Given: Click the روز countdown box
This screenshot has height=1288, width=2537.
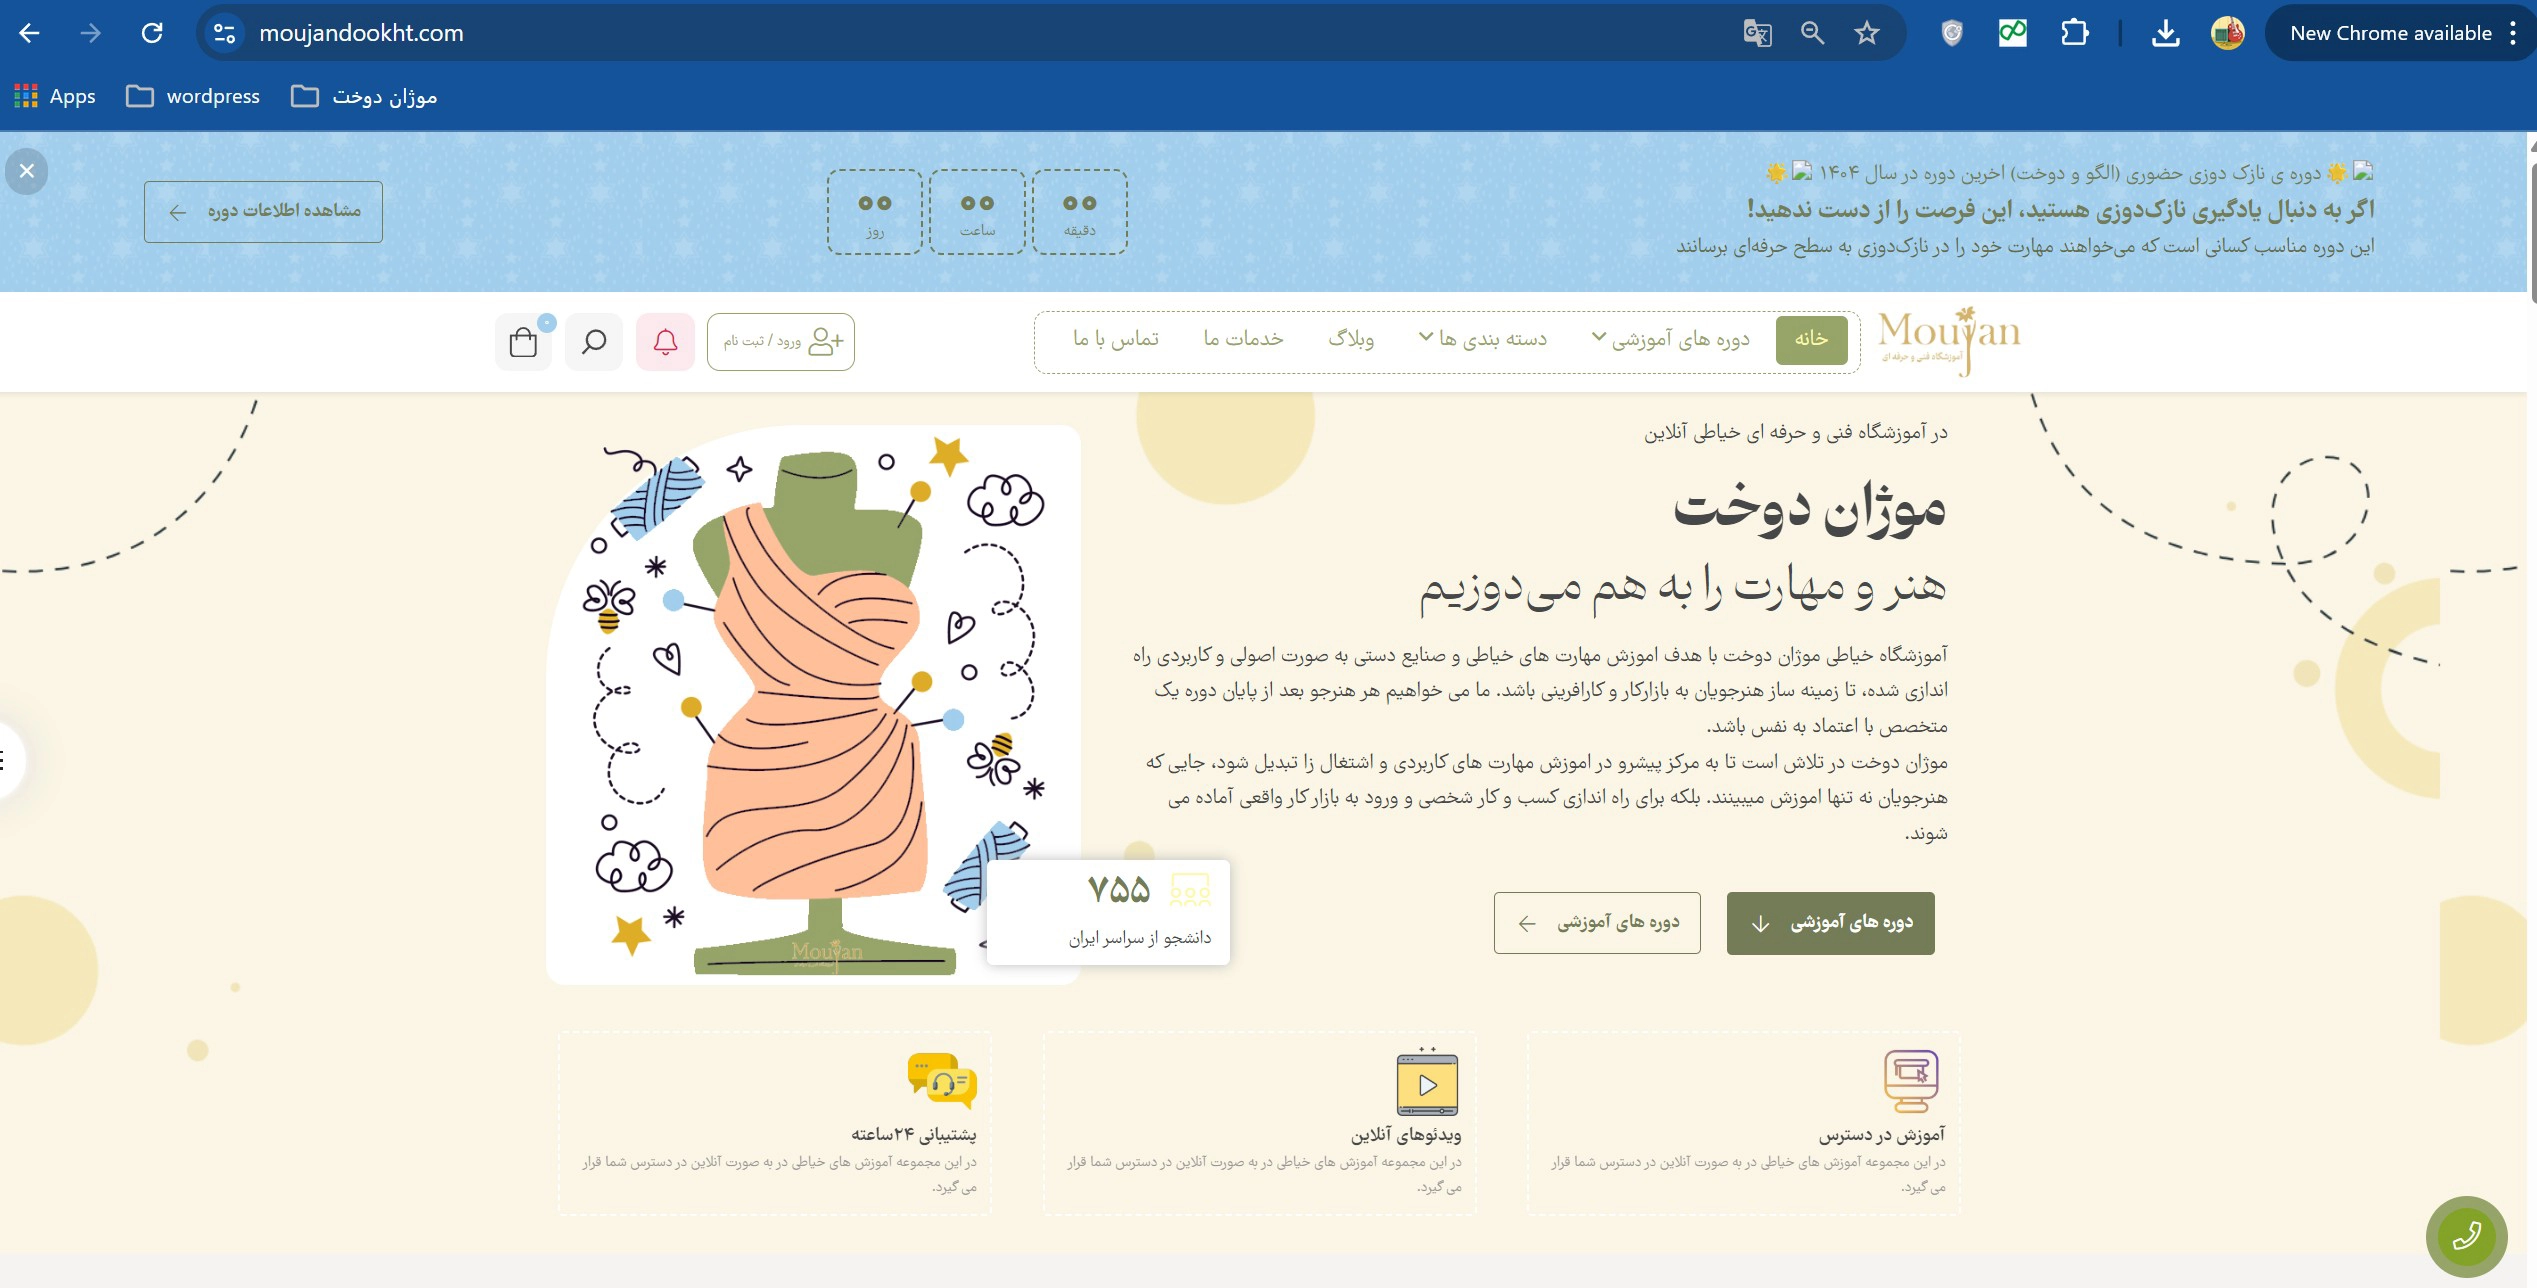Looking at the screenshot, I should click(875, 212).
